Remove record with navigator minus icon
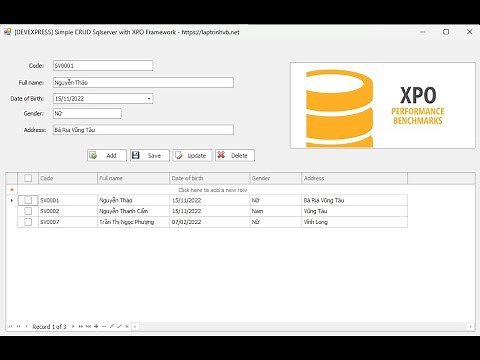The image size is (480, 360). coord(104,326)
